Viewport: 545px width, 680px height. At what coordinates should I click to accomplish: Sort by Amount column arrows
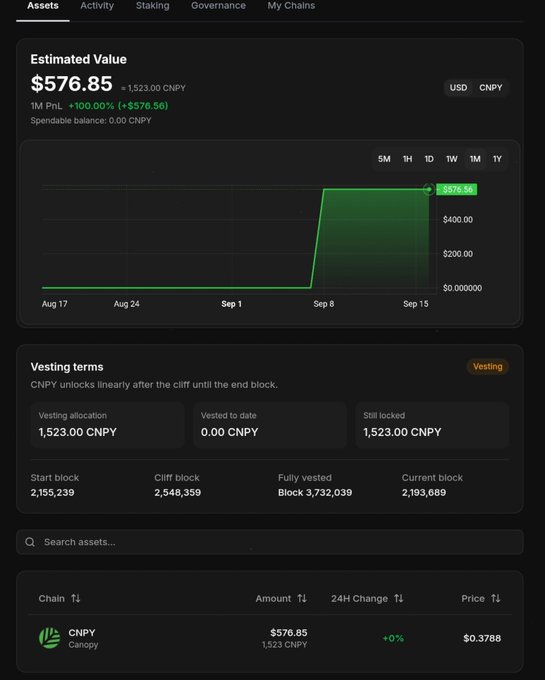pyautogui.click(x=302, y=598)
